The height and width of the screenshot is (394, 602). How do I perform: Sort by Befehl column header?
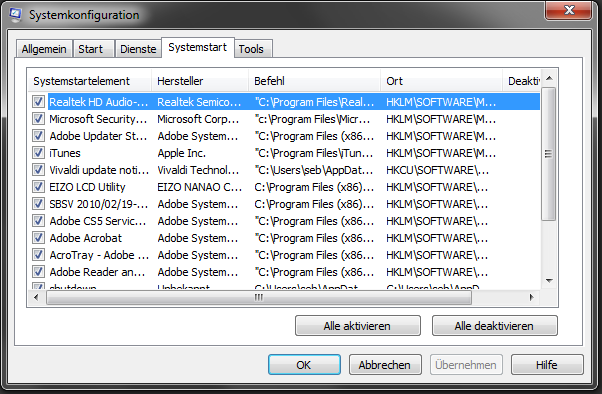[314, 81]
